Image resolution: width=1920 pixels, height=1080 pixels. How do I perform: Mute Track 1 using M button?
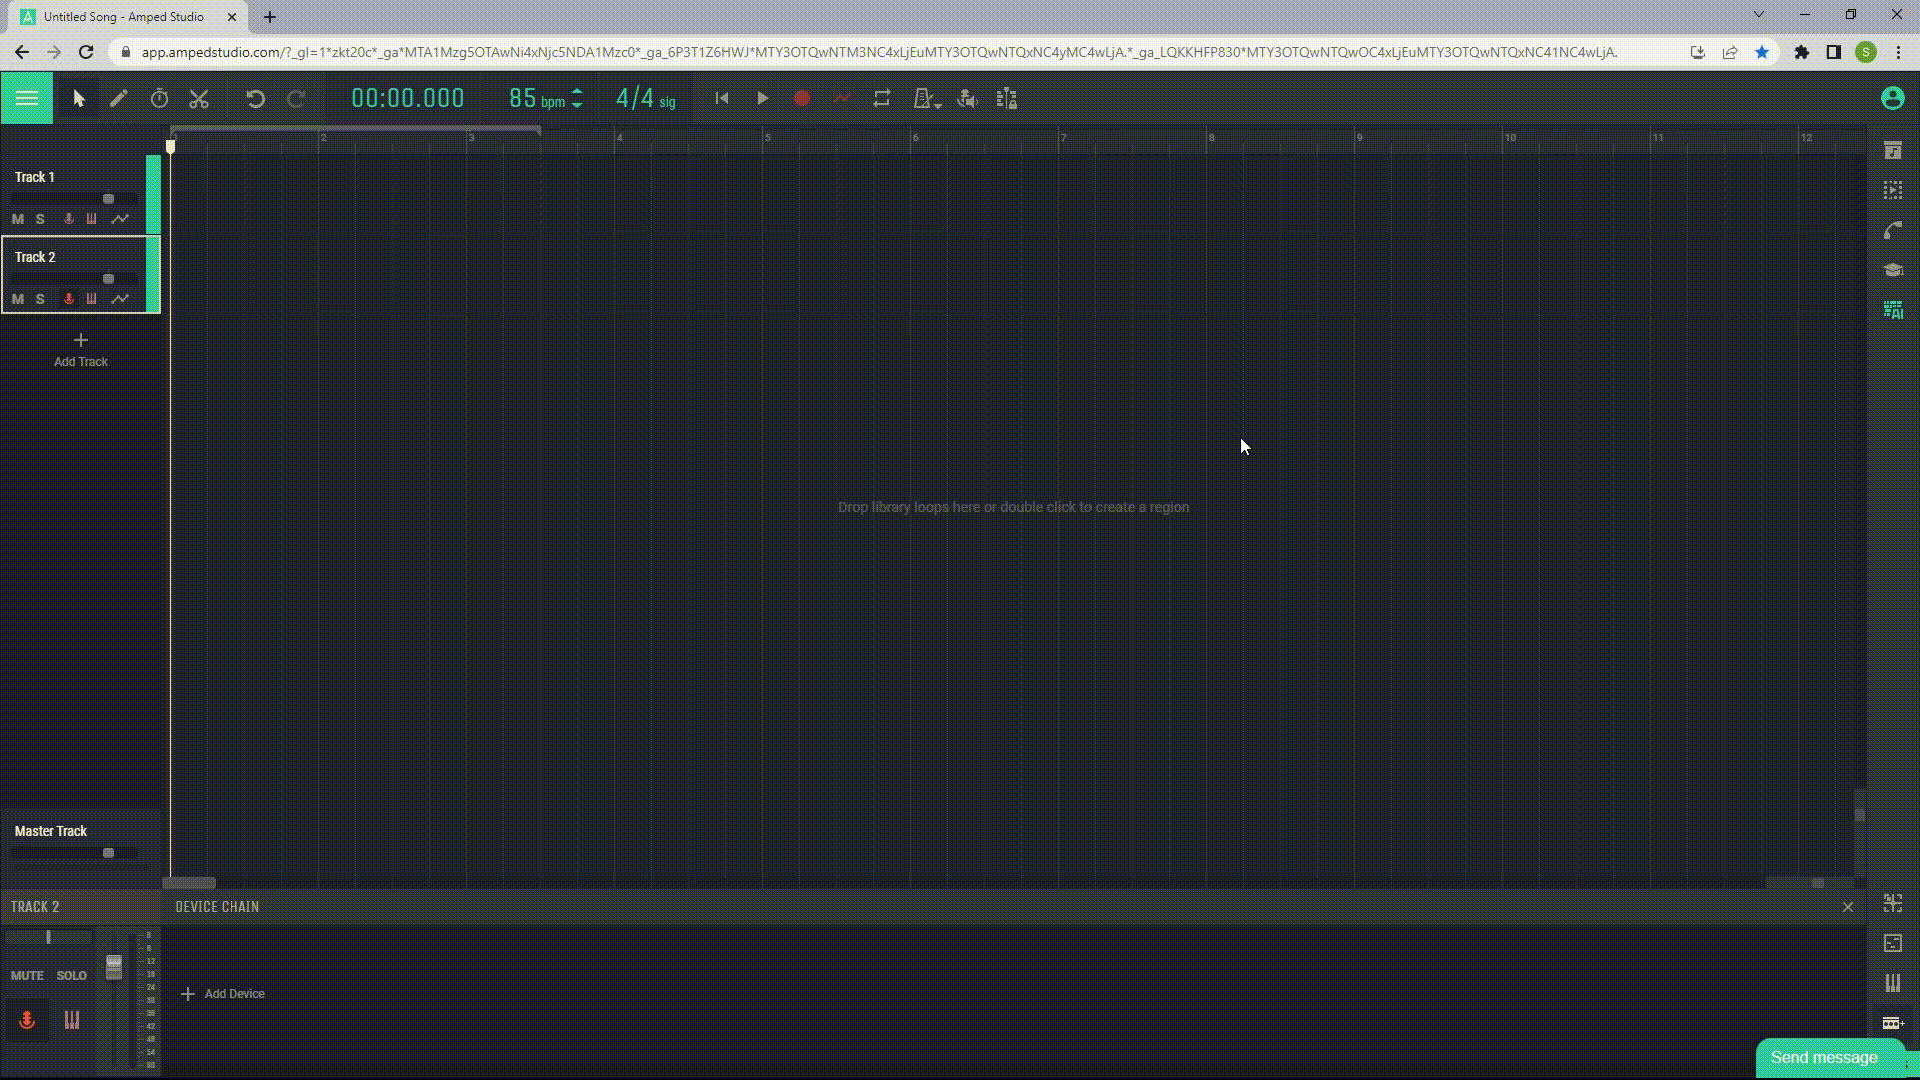click(x=17, y=219)
